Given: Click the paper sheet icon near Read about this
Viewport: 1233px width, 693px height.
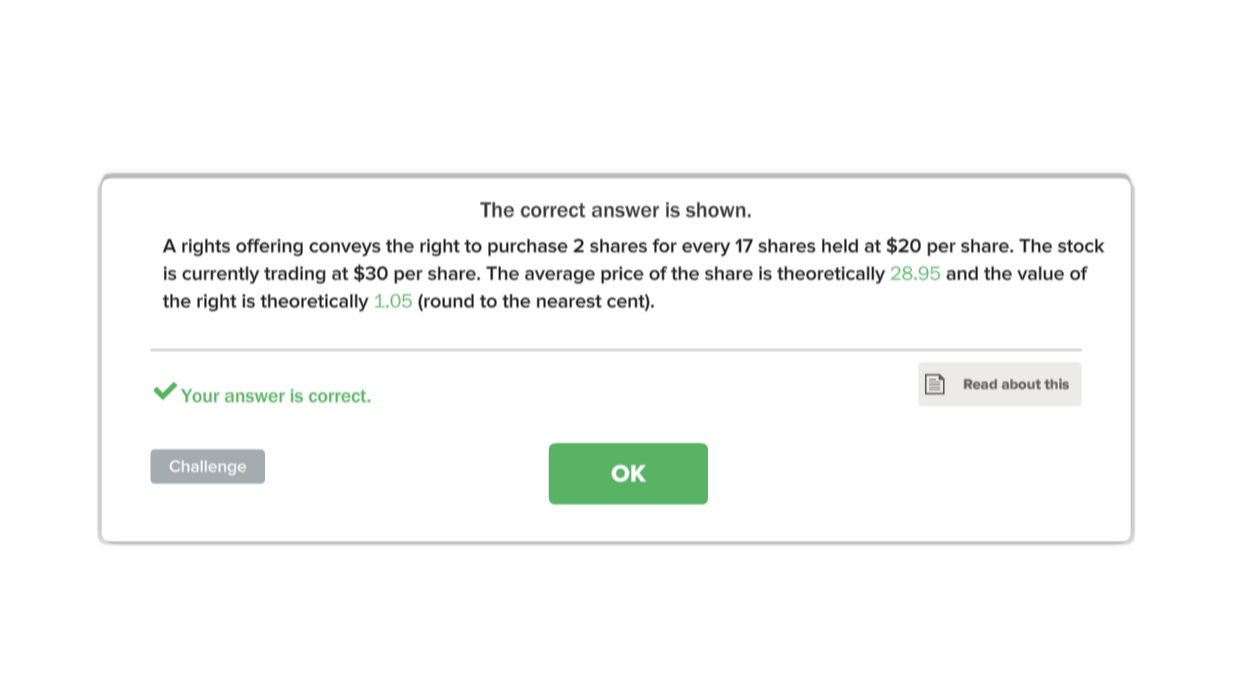Looking at the screenshot, I should click(x=935, y=383).
